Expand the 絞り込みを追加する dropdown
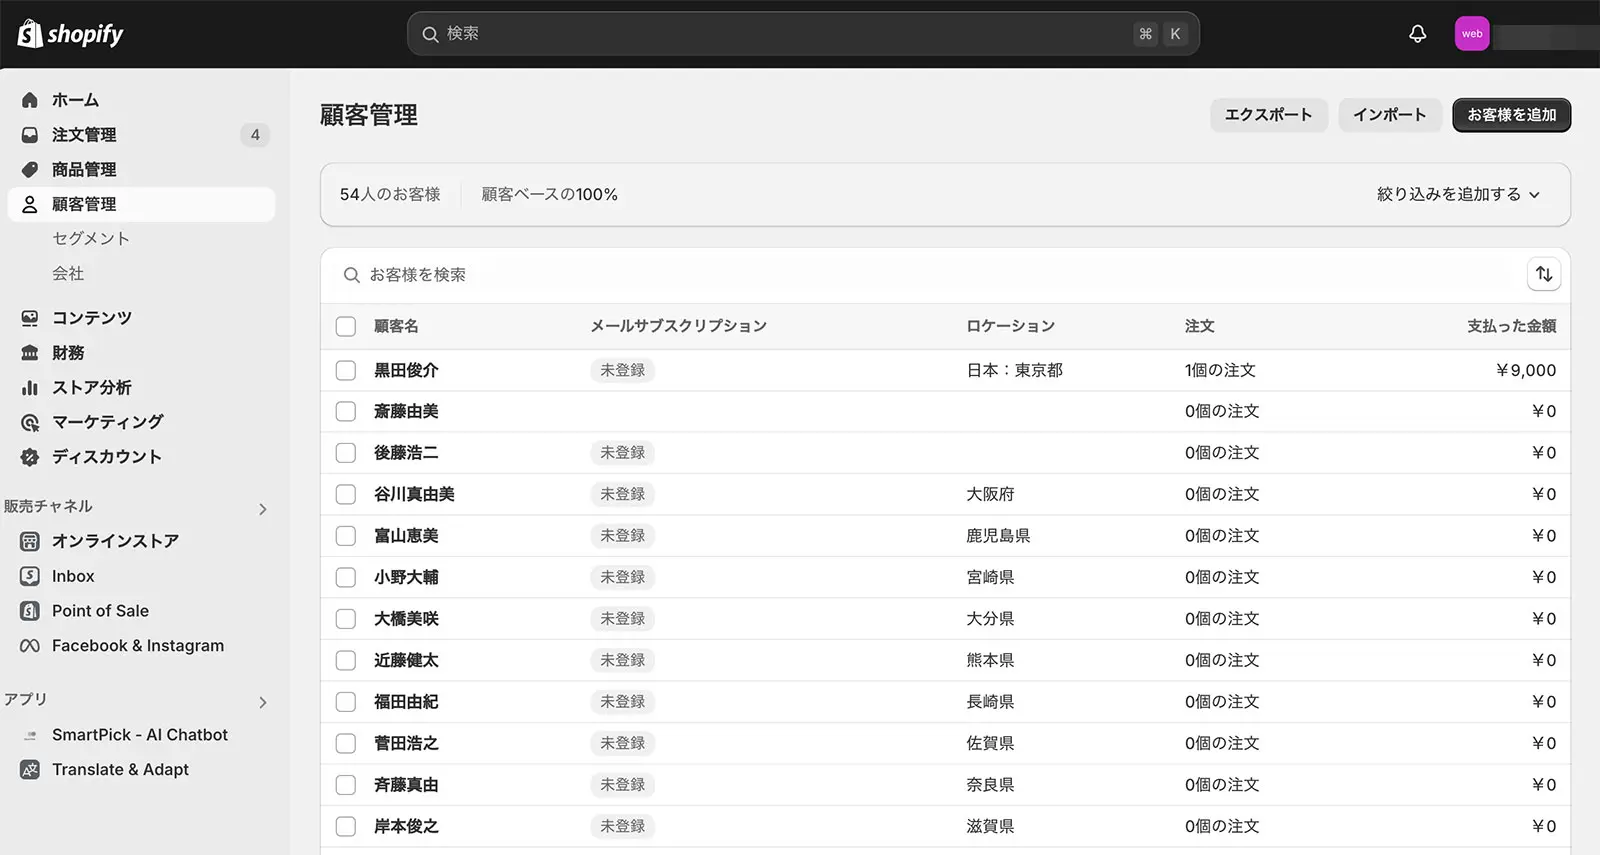 point(1458,195)
